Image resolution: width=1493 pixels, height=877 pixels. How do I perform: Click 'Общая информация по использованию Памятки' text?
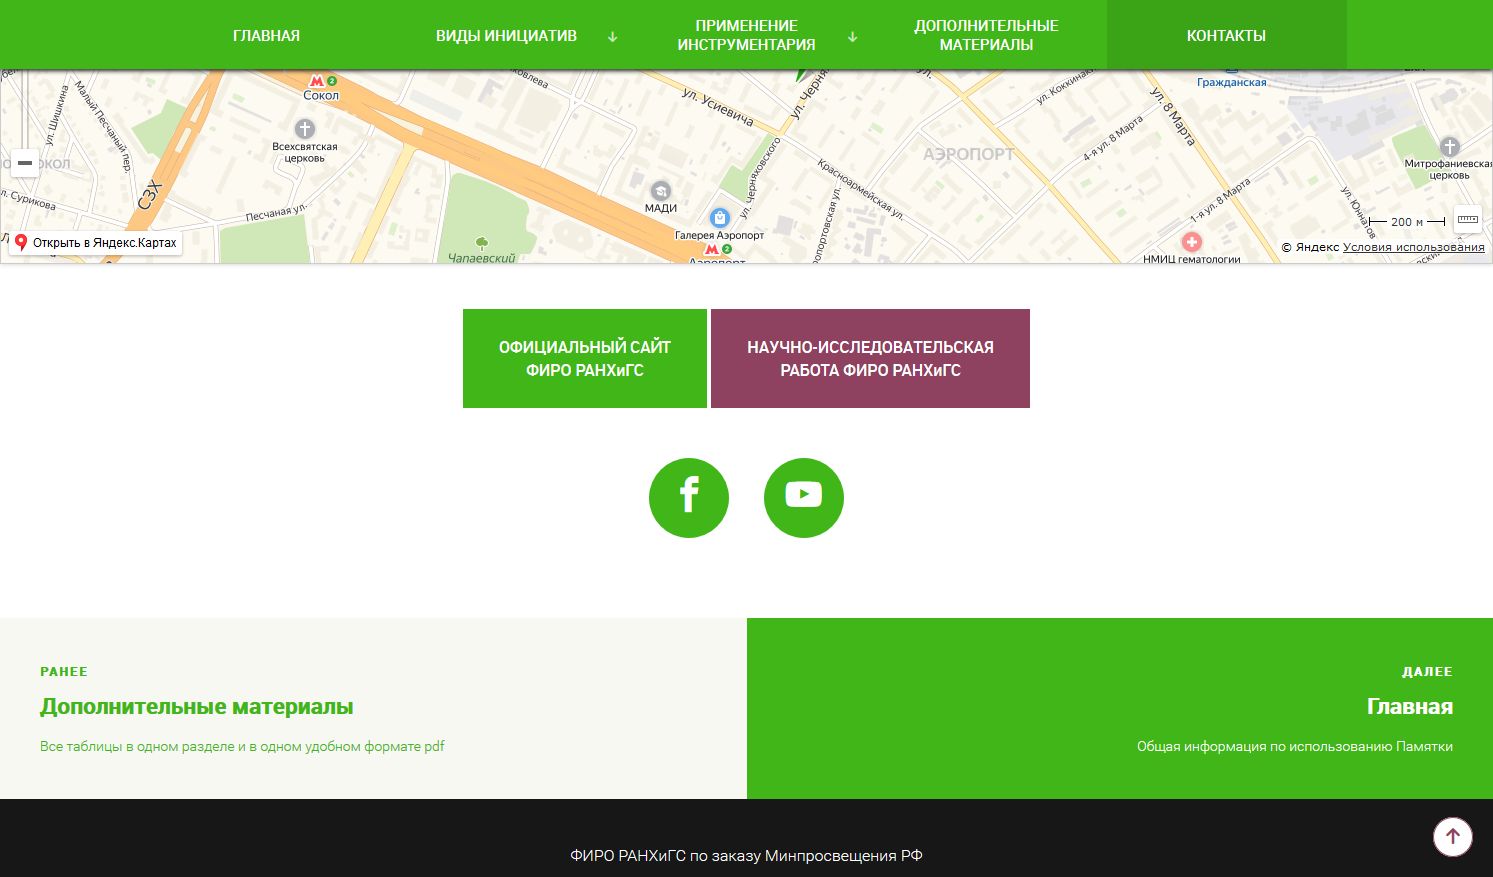[x=1295, y=746]
